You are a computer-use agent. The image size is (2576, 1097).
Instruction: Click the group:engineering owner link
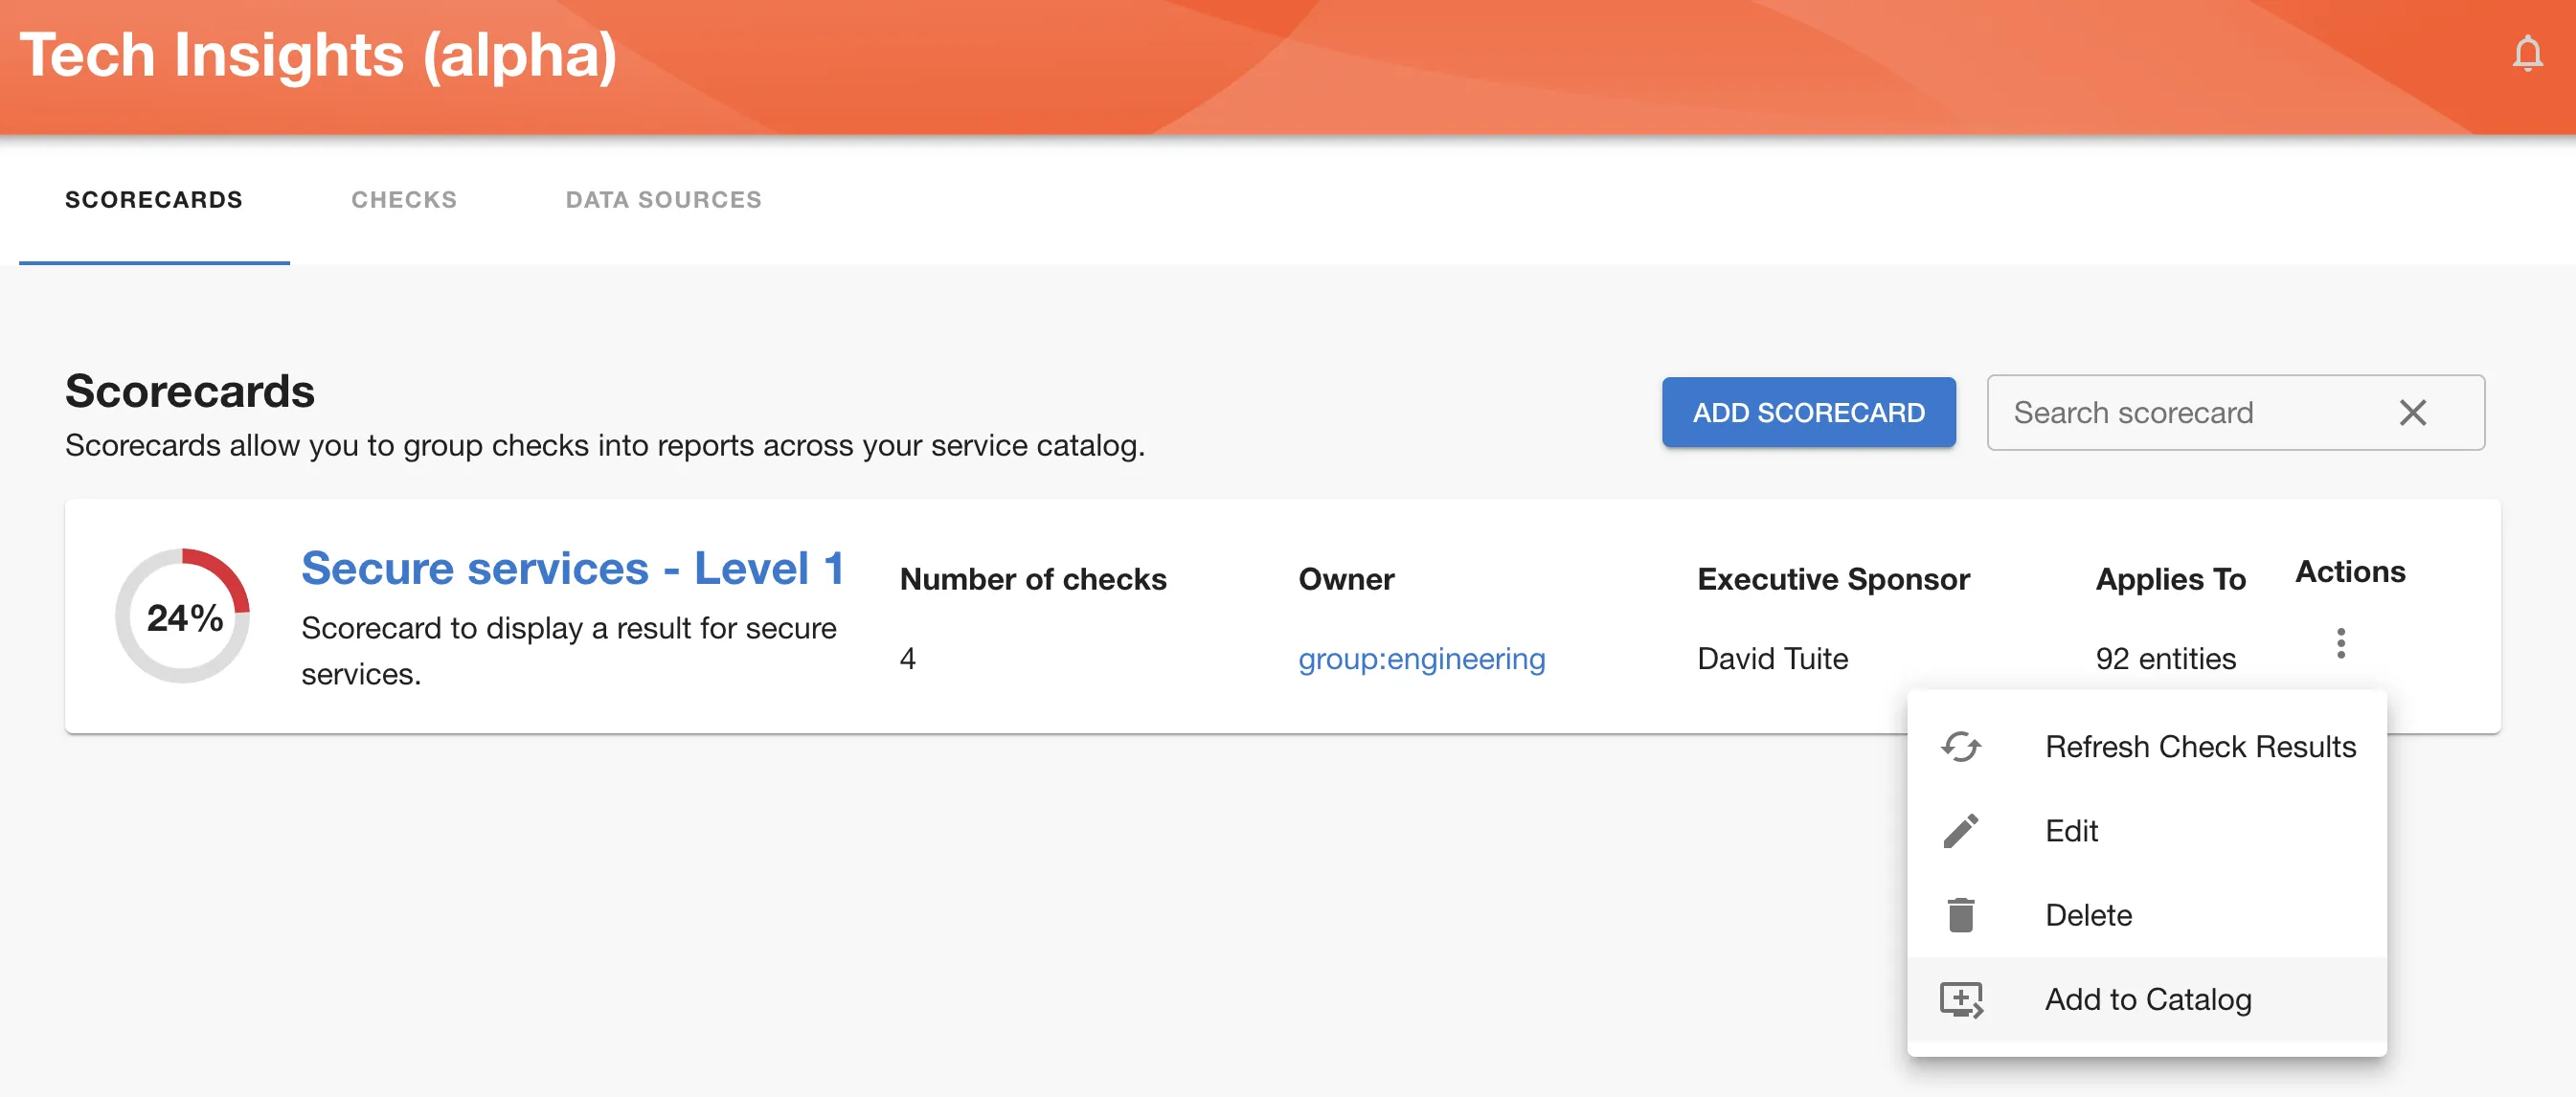point(1422,659)
